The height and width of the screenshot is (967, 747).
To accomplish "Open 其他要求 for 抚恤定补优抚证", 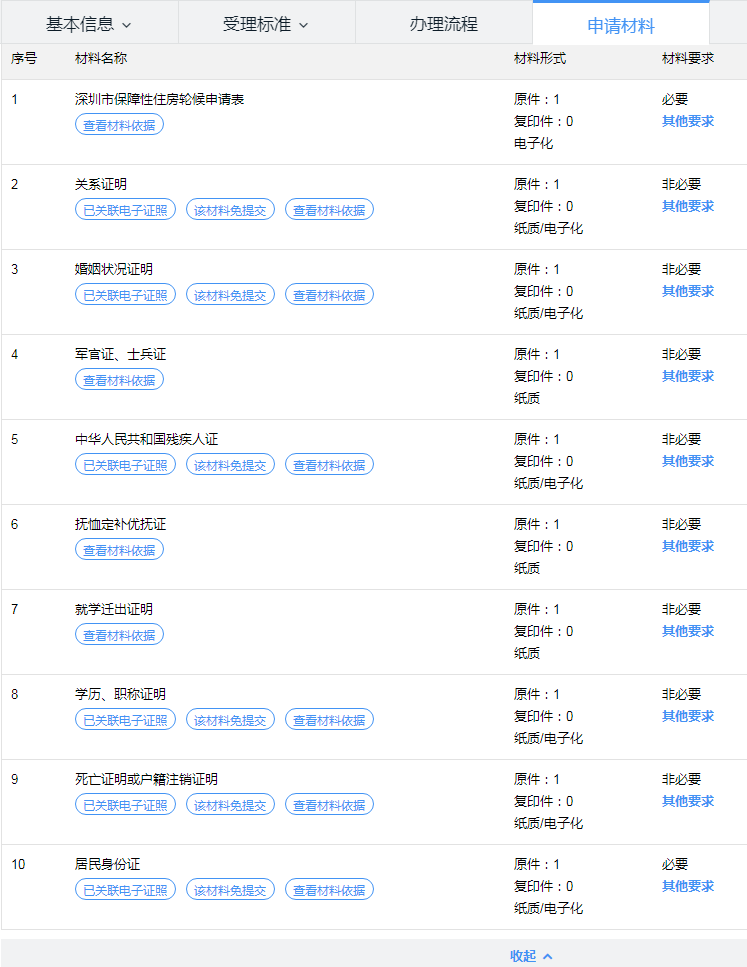I will click(688, 547).
